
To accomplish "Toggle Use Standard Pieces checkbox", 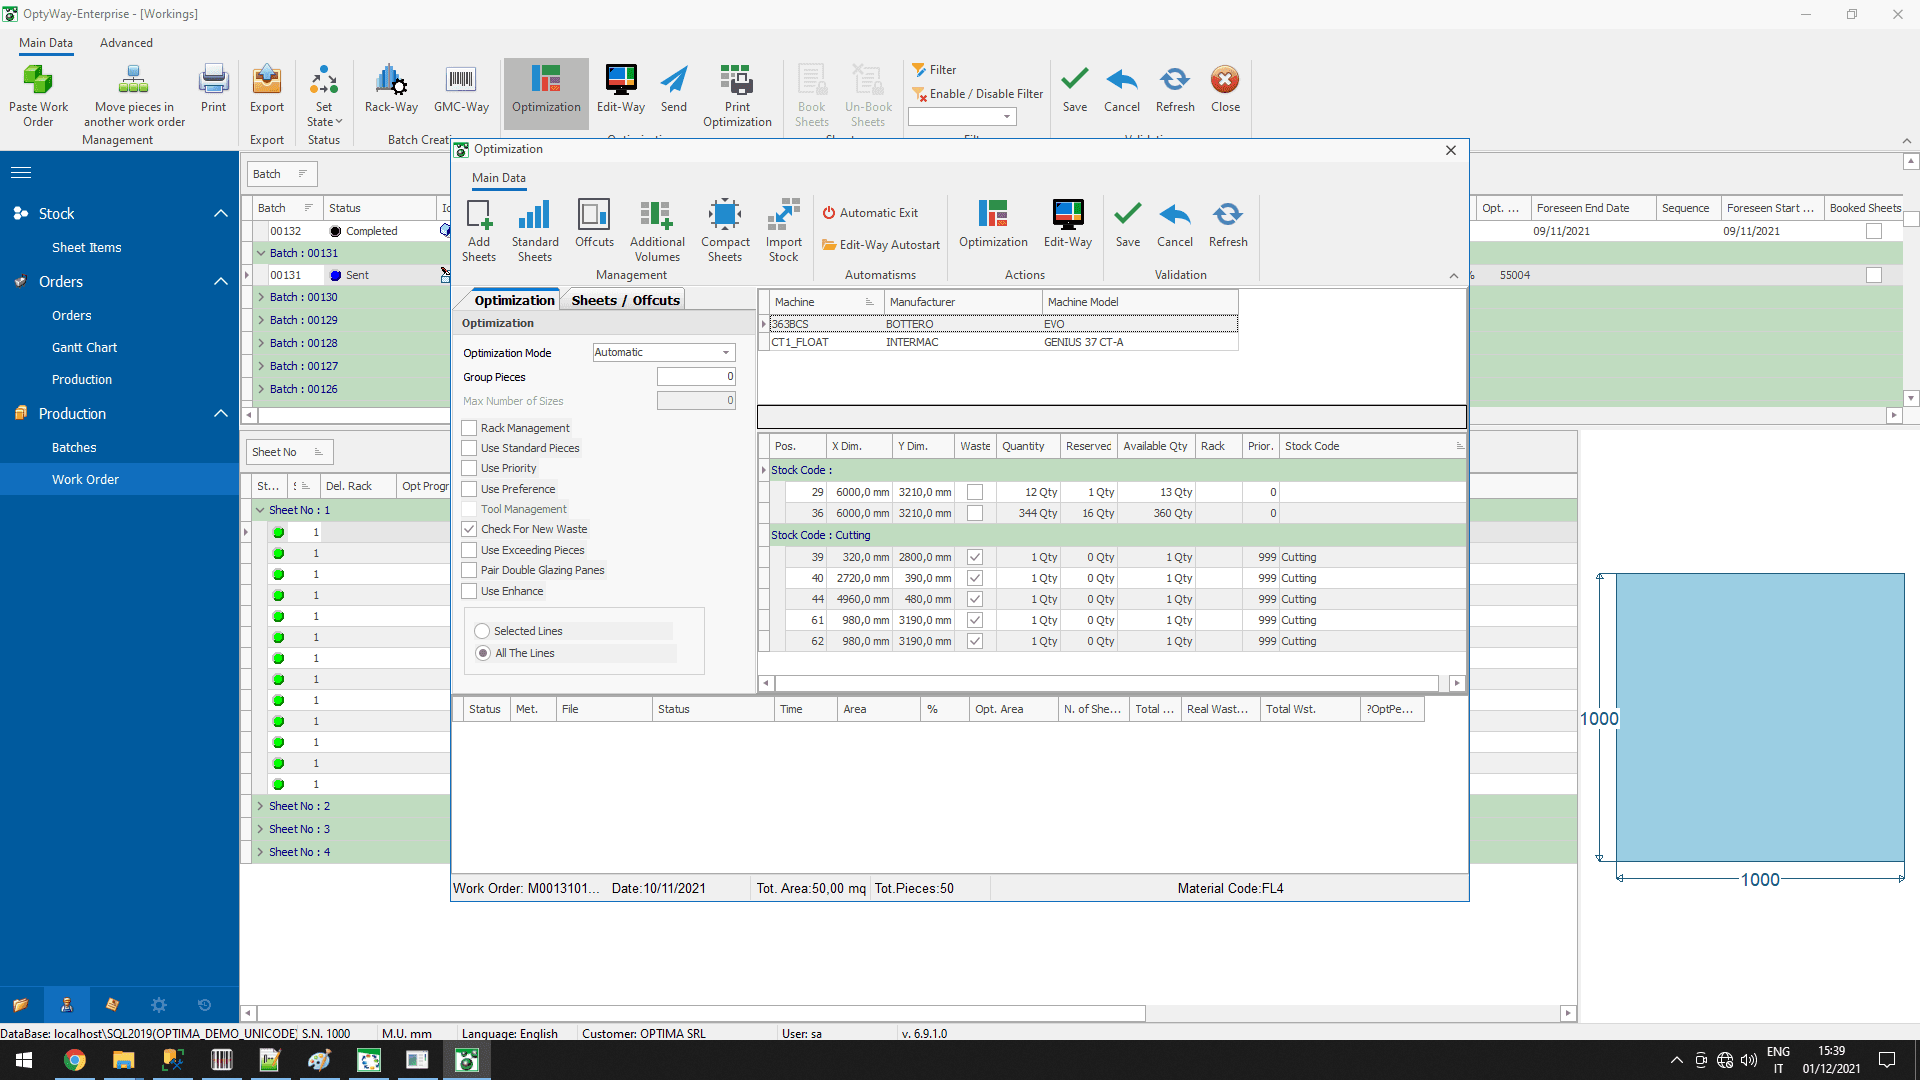I will pos(469,448).
